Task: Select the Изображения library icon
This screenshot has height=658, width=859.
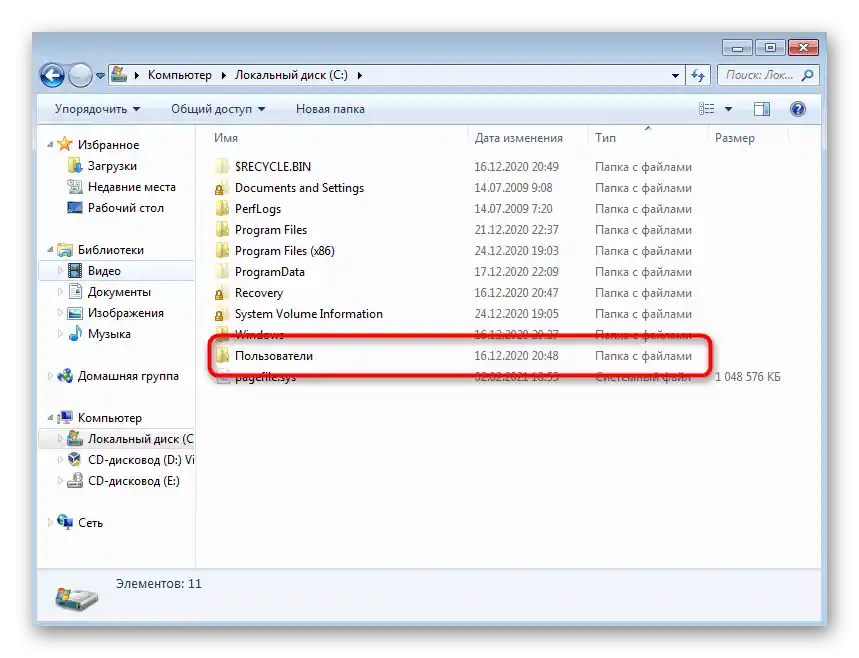Action: pos(75,313)
